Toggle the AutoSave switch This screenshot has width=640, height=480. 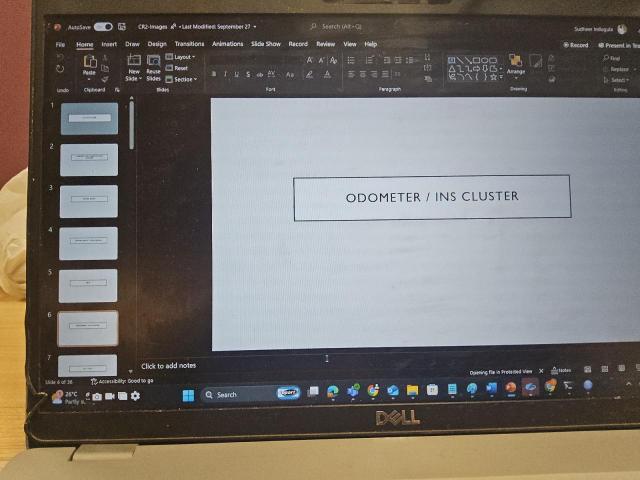coord(103,27)
